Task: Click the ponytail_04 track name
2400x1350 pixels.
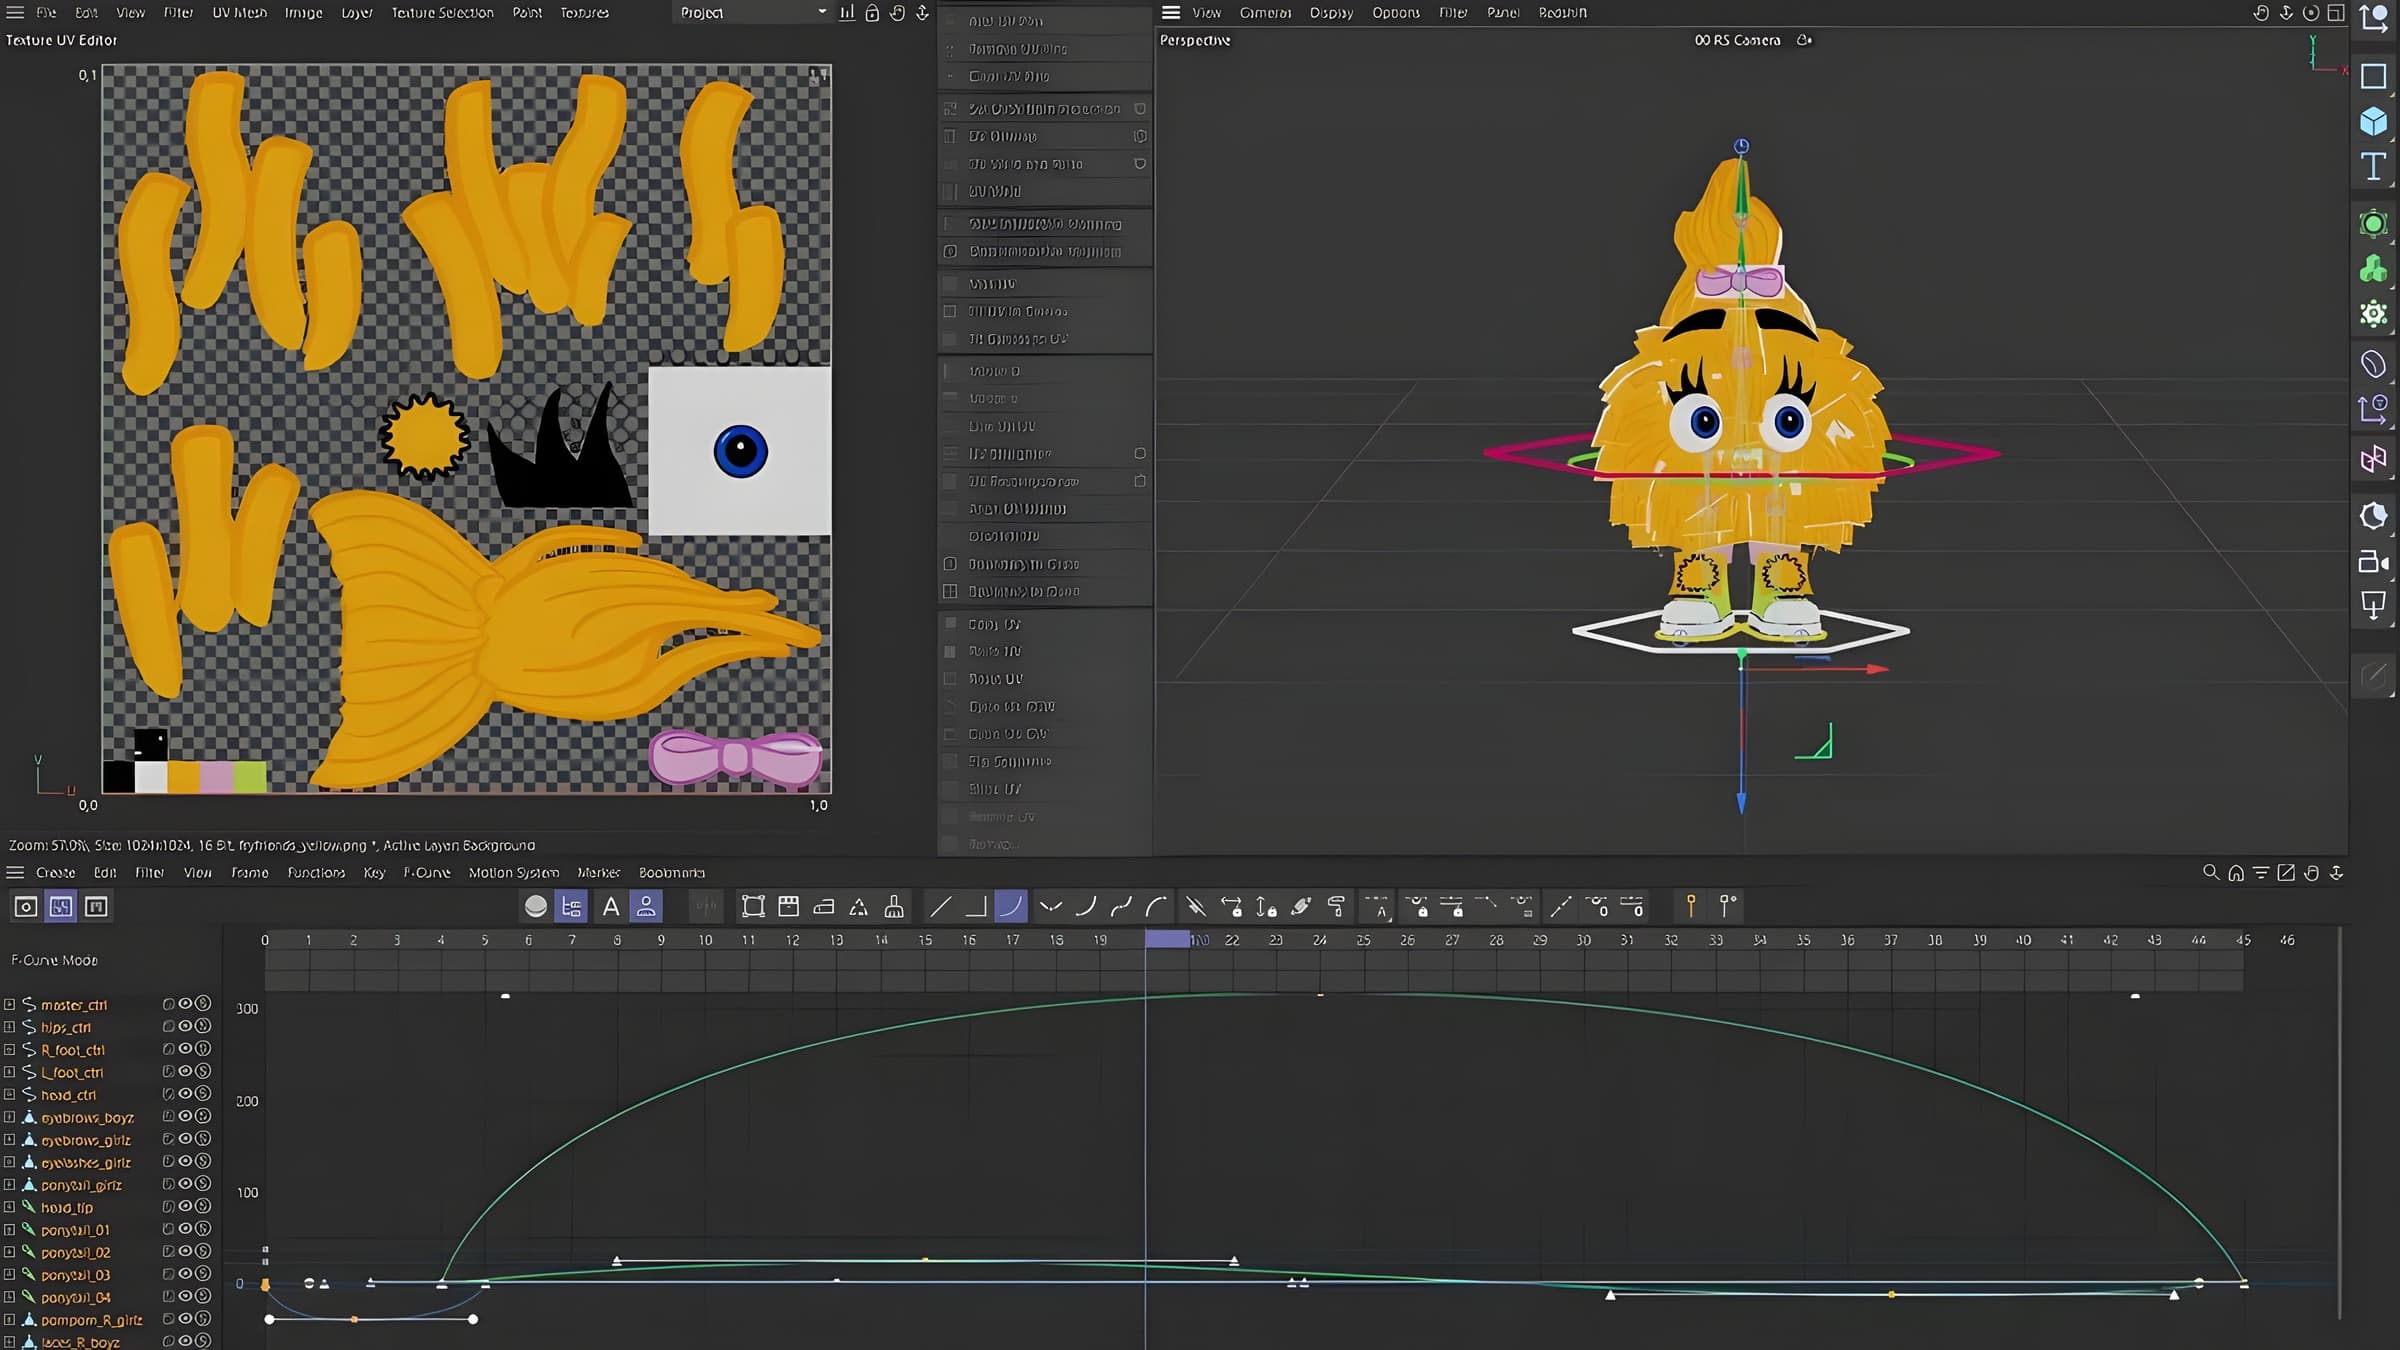Action: pyautogui.click(x=76, y=1297)
